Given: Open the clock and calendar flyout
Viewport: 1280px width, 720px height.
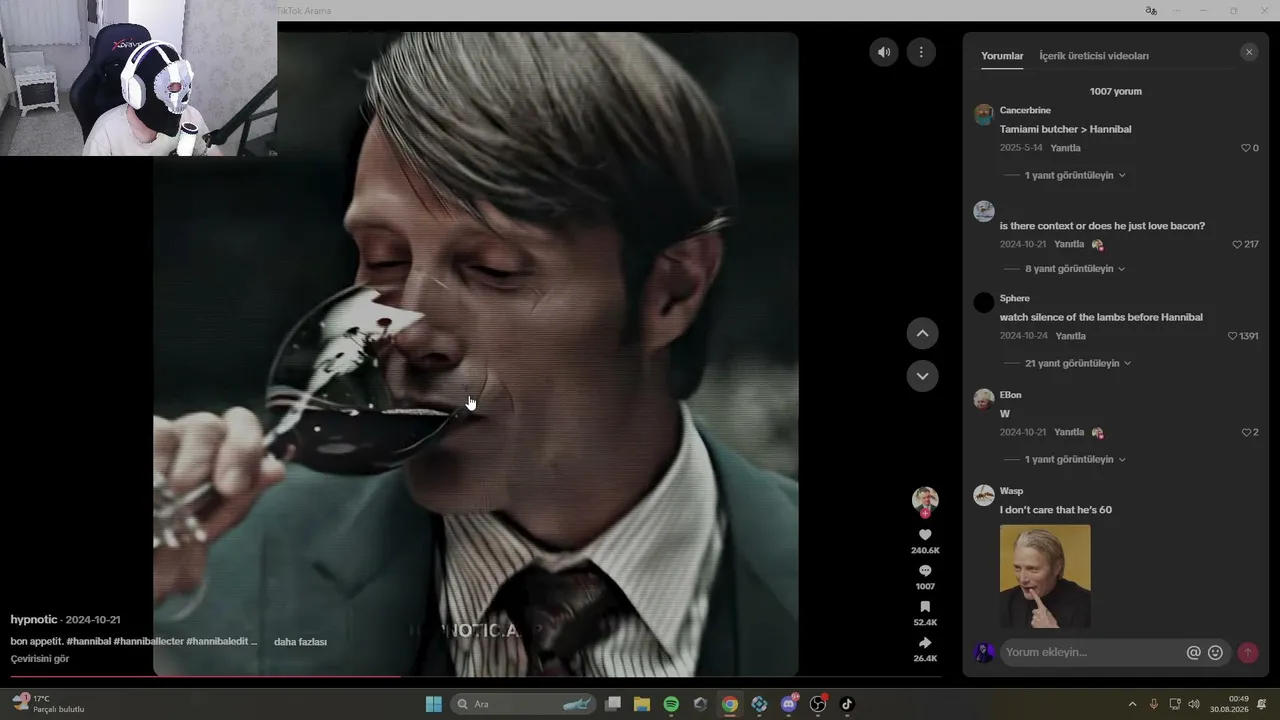Looking at the screenshot, I should tap(1229, 704).
